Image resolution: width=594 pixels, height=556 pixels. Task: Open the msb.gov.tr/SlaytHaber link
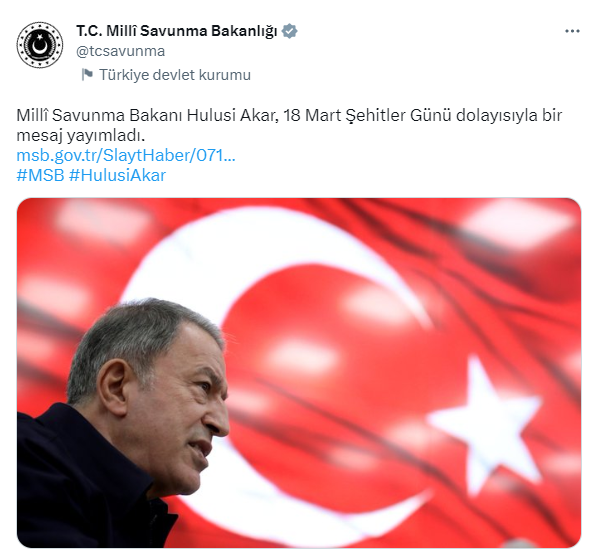pyautogui.click(x=126, y=155)
